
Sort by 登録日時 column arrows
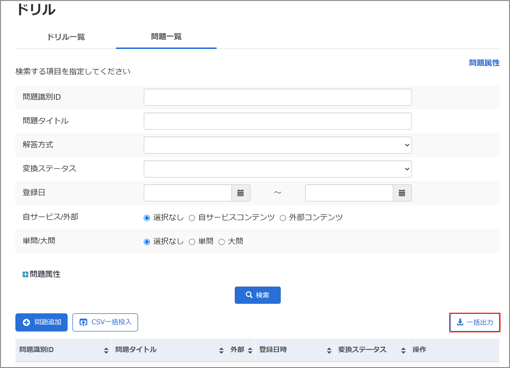click(329, 350)
